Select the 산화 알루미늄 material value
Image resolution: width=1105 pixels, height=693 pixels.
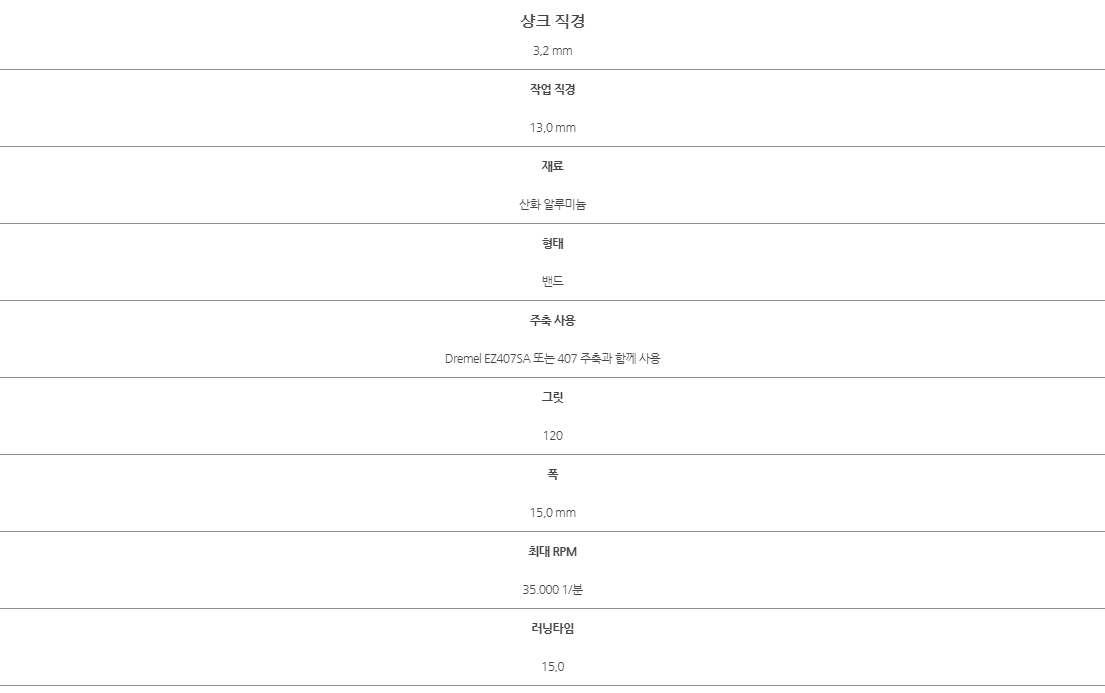[552, 204]
